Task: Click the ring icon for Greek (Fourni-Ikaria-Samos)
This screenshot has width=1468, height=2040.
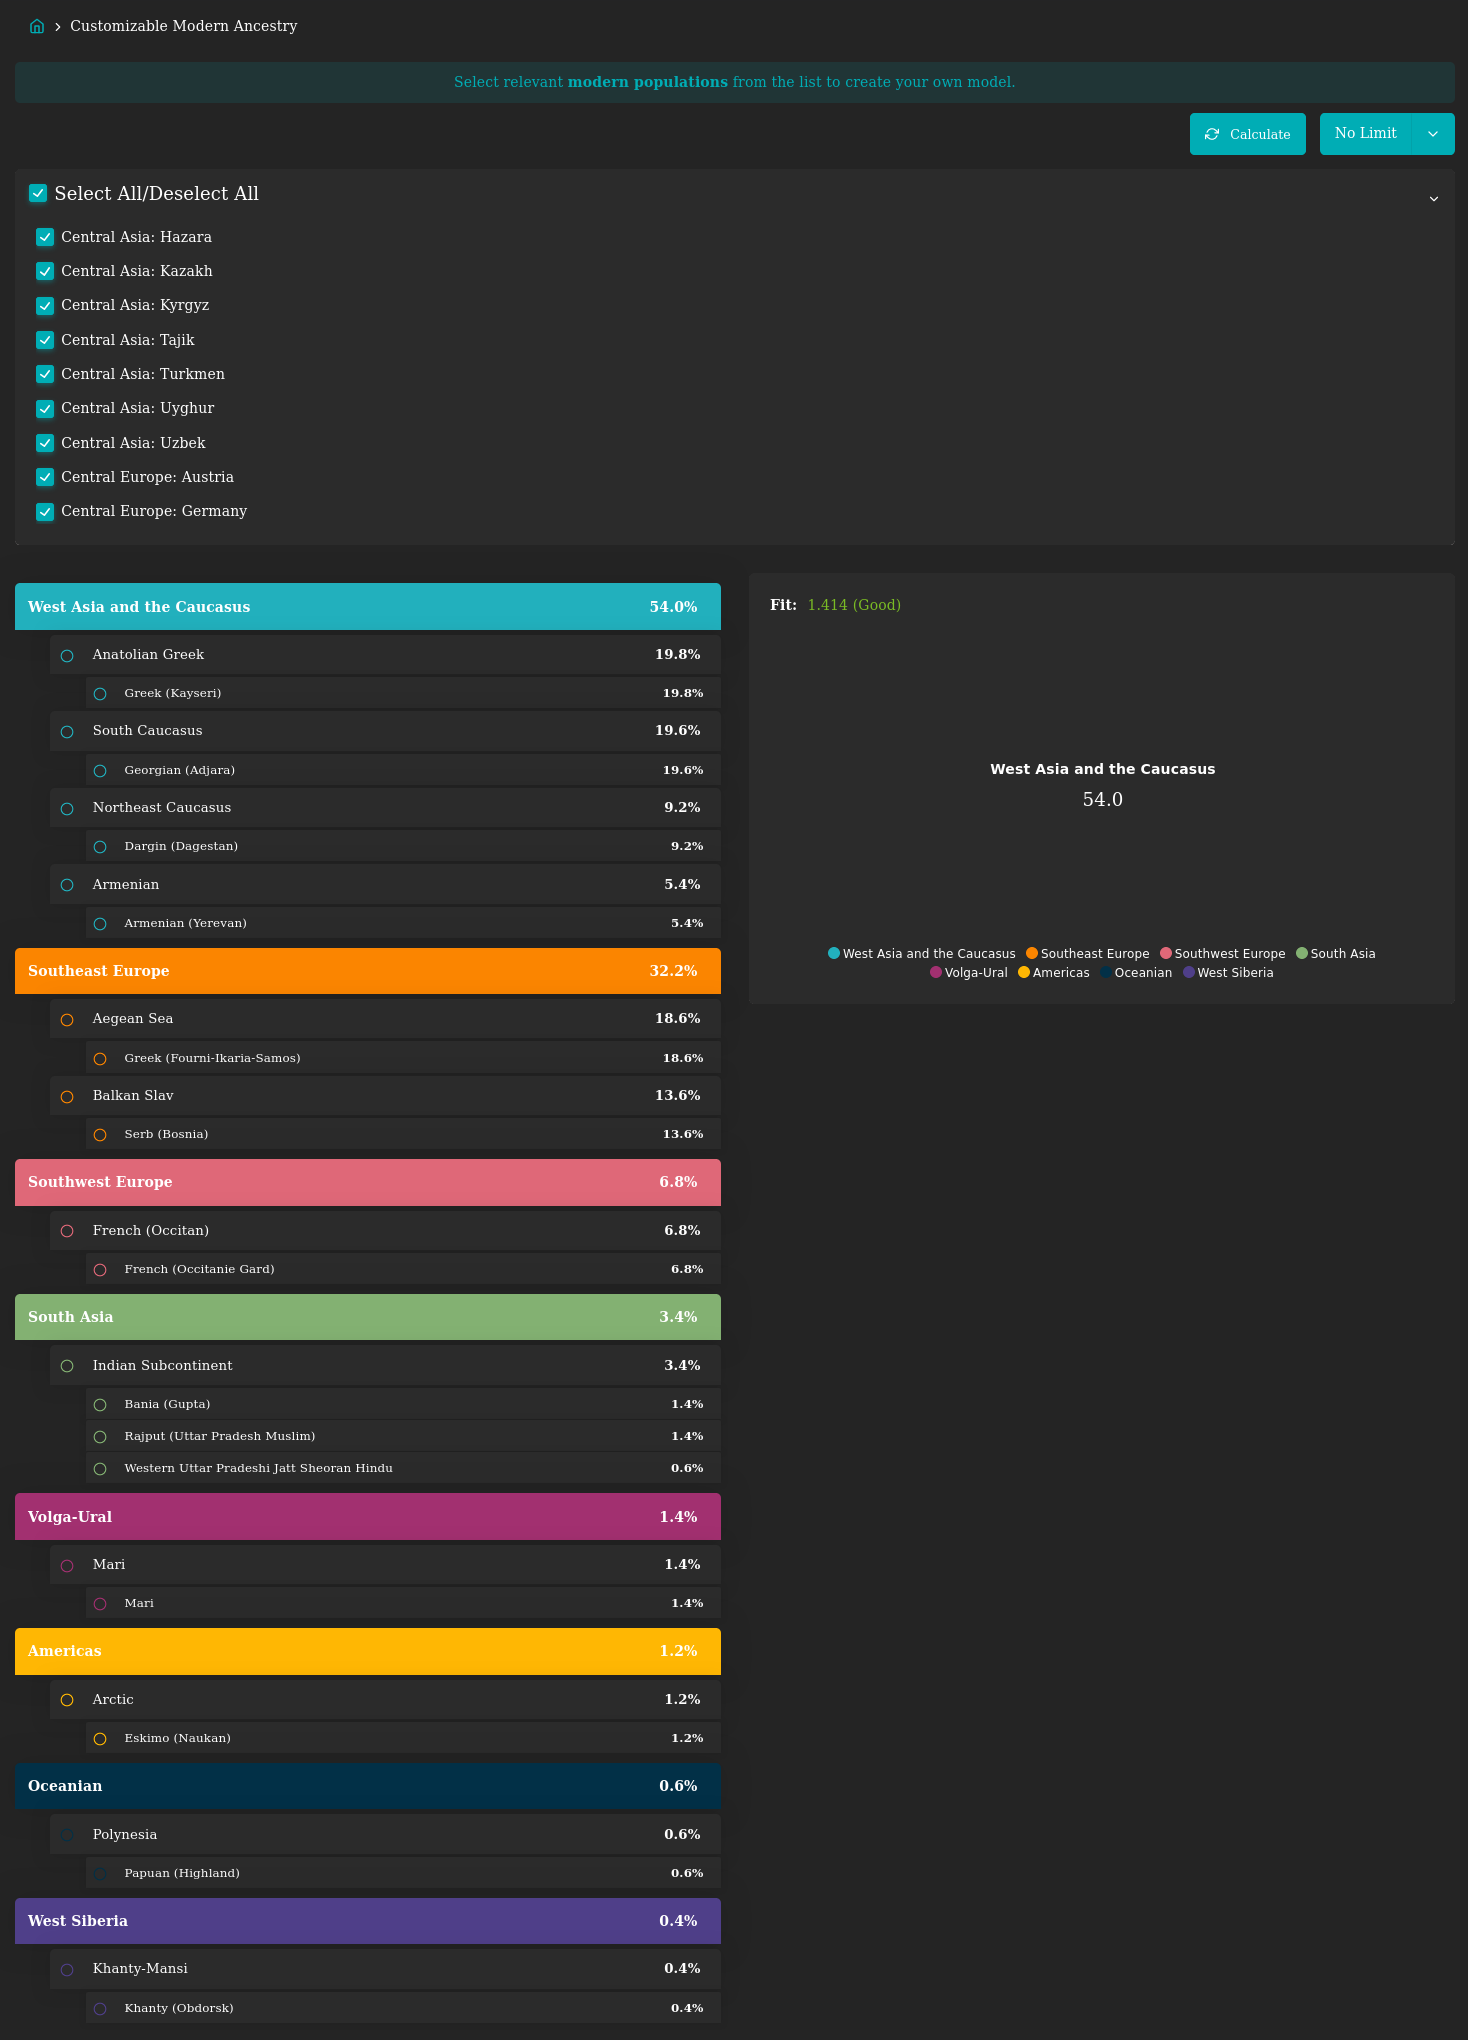Action: tap(100, 1059)
